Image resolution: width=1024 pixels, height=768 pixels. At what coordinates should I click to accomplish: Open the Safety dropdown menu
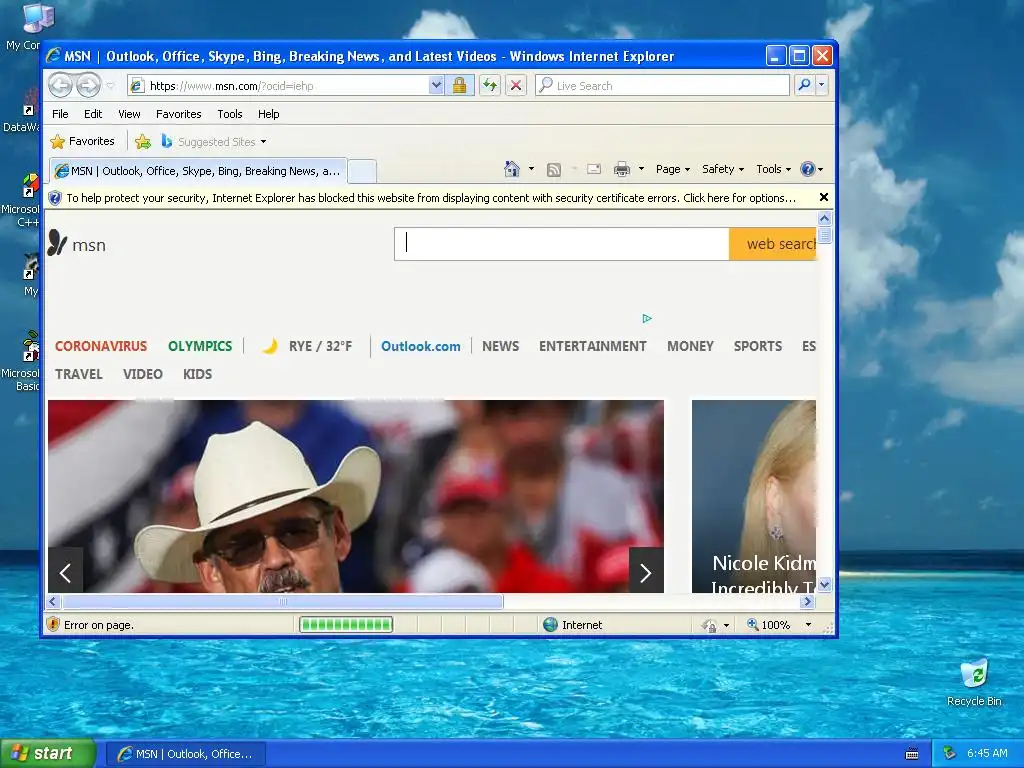pyautogui.click(x=722, y=169)
